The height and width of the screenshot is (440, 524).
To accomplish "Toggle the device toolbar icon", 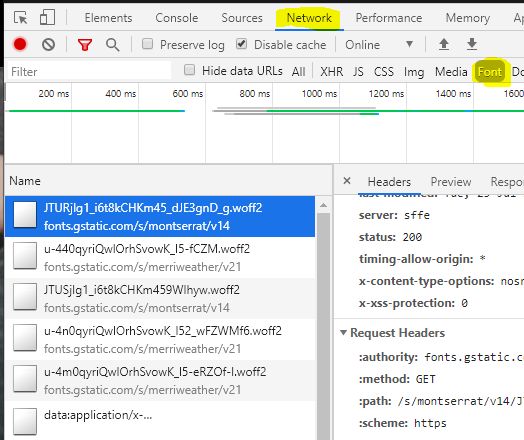I will (47, 17).
